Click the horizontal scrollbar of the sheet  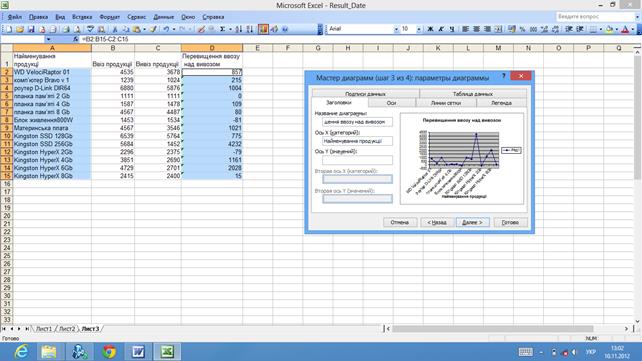[x=508, y=329]
